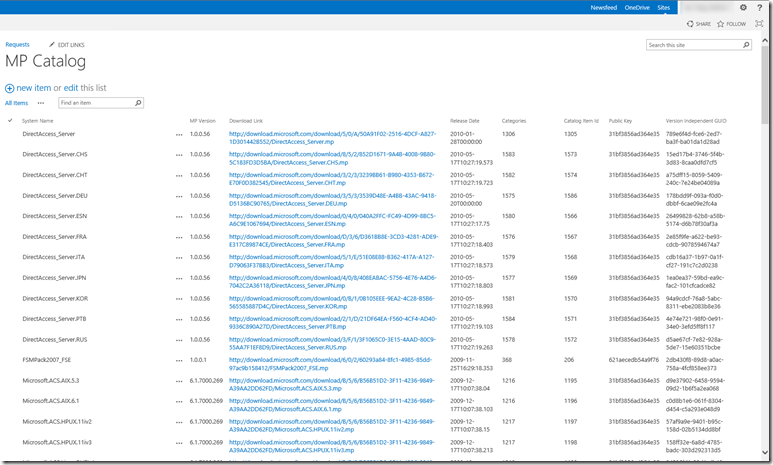Toggle focus on content icon

tap(759, 24)
